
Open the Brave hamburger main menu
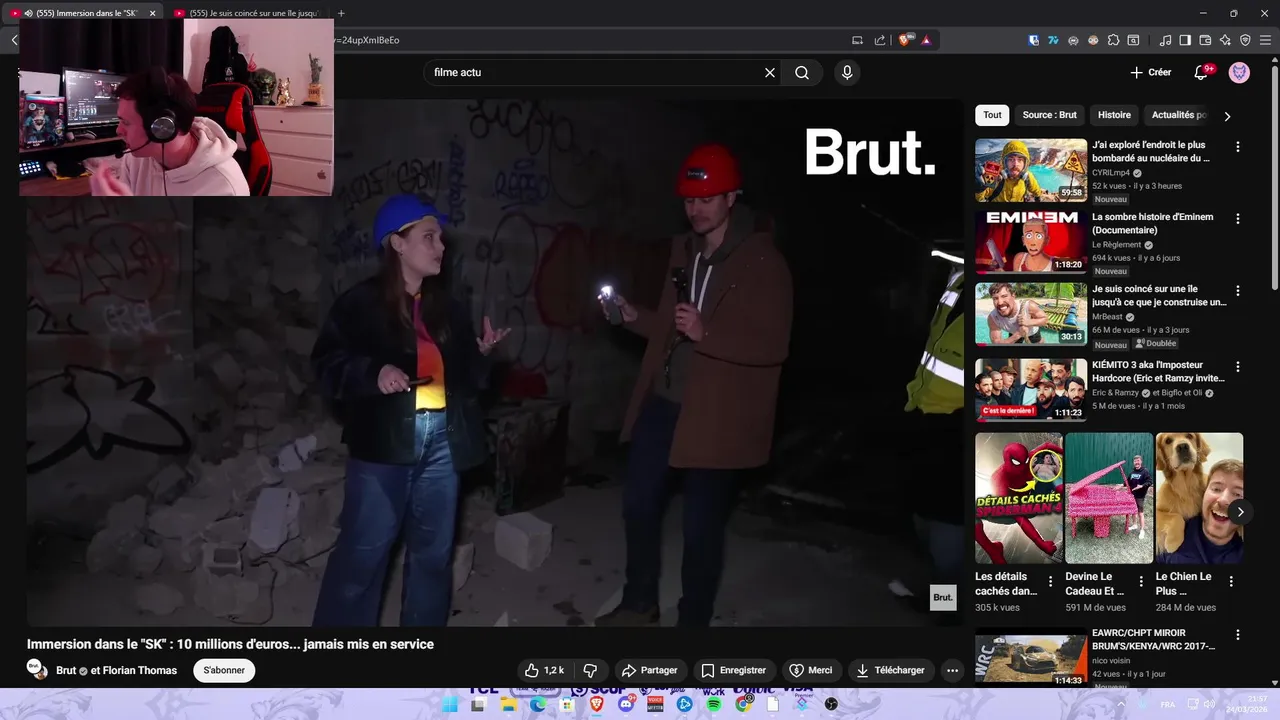(x=1265, y=40)
